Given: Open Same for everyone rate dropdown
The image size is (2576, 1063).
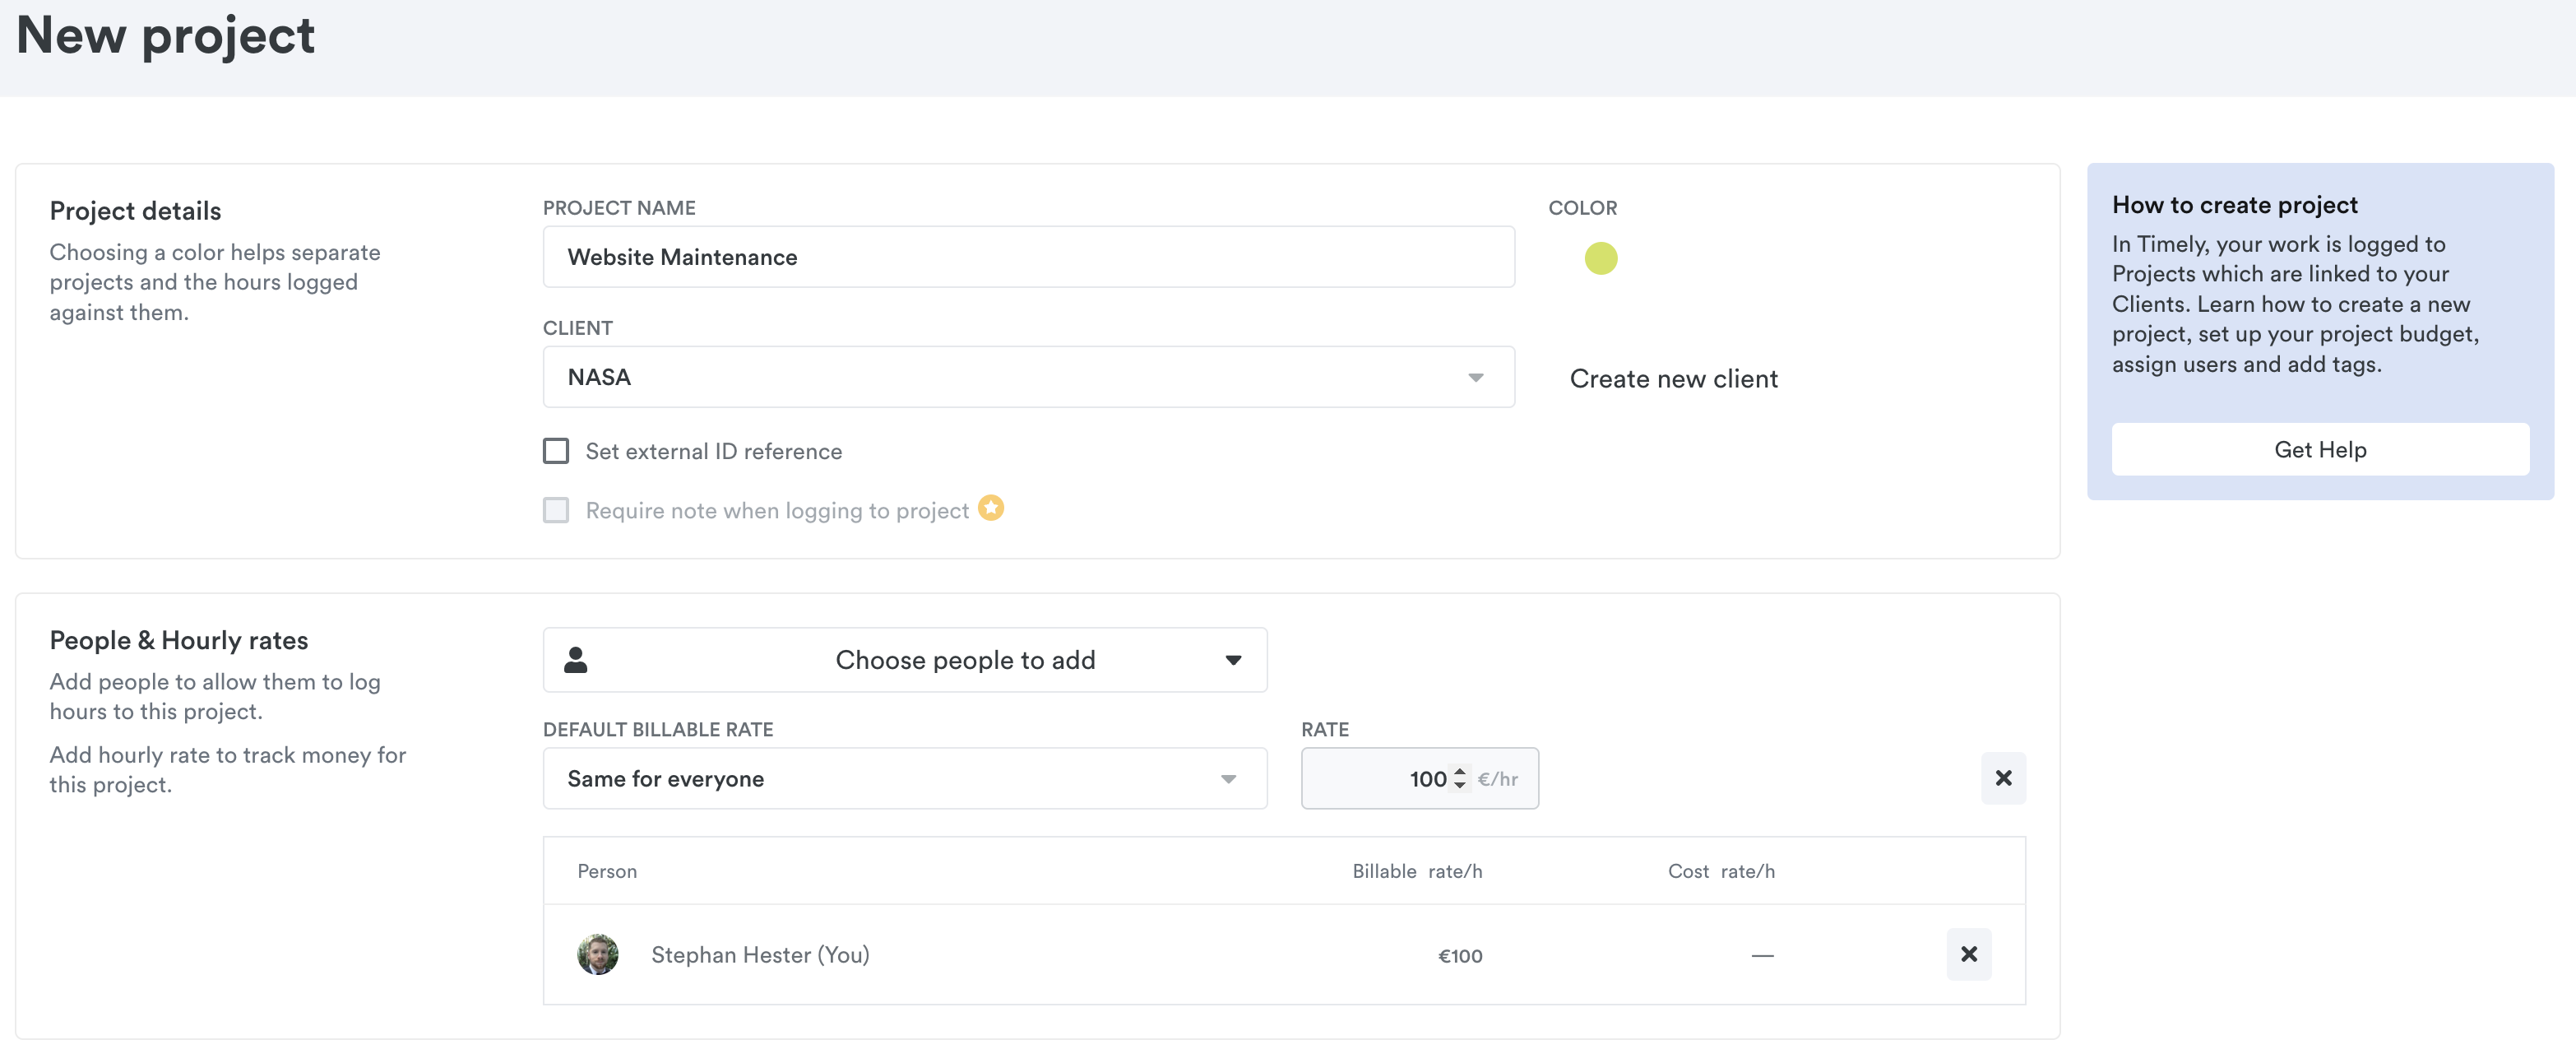Looking at the screenshot, I should pos(904,778).
